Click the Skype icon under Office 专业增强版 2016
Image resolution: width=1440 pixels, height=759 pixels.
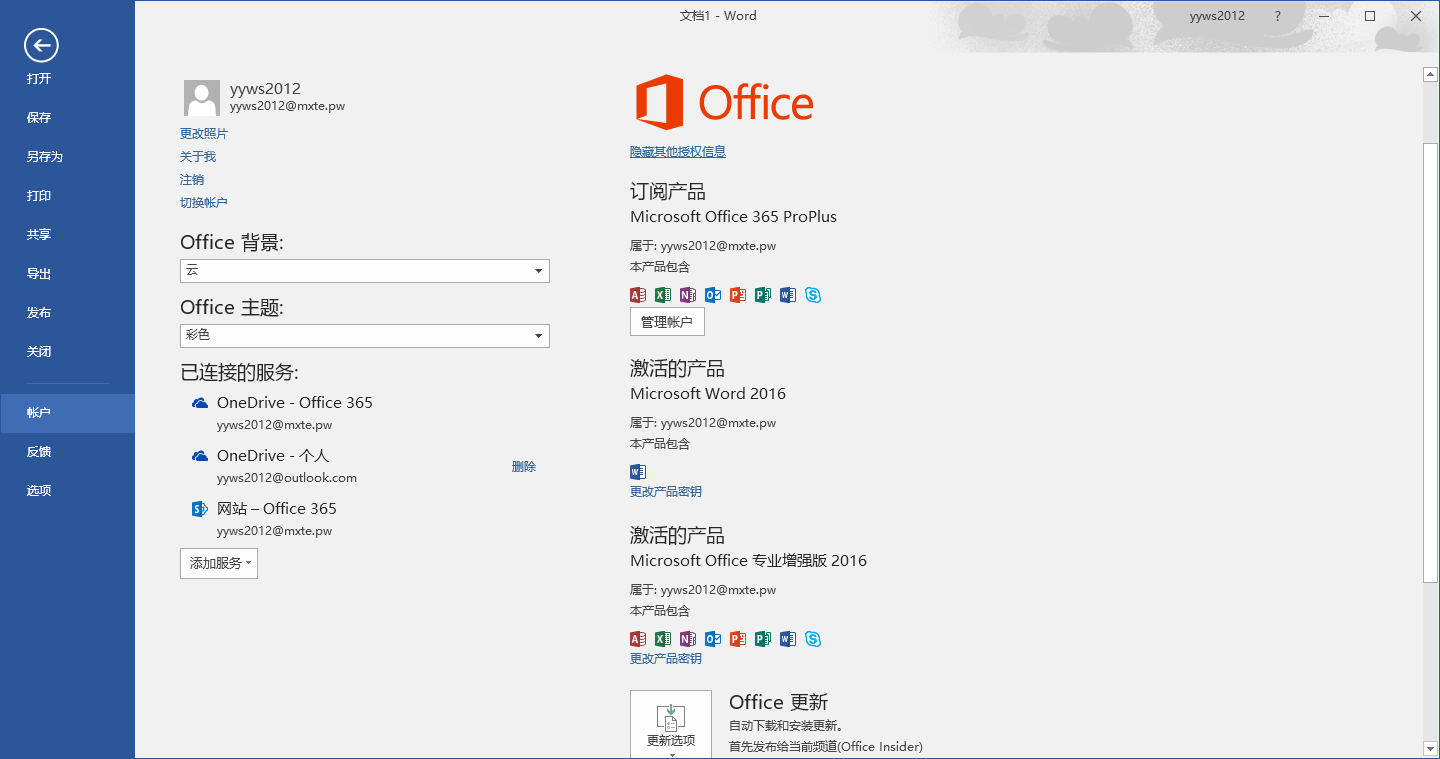pos(813,639)
